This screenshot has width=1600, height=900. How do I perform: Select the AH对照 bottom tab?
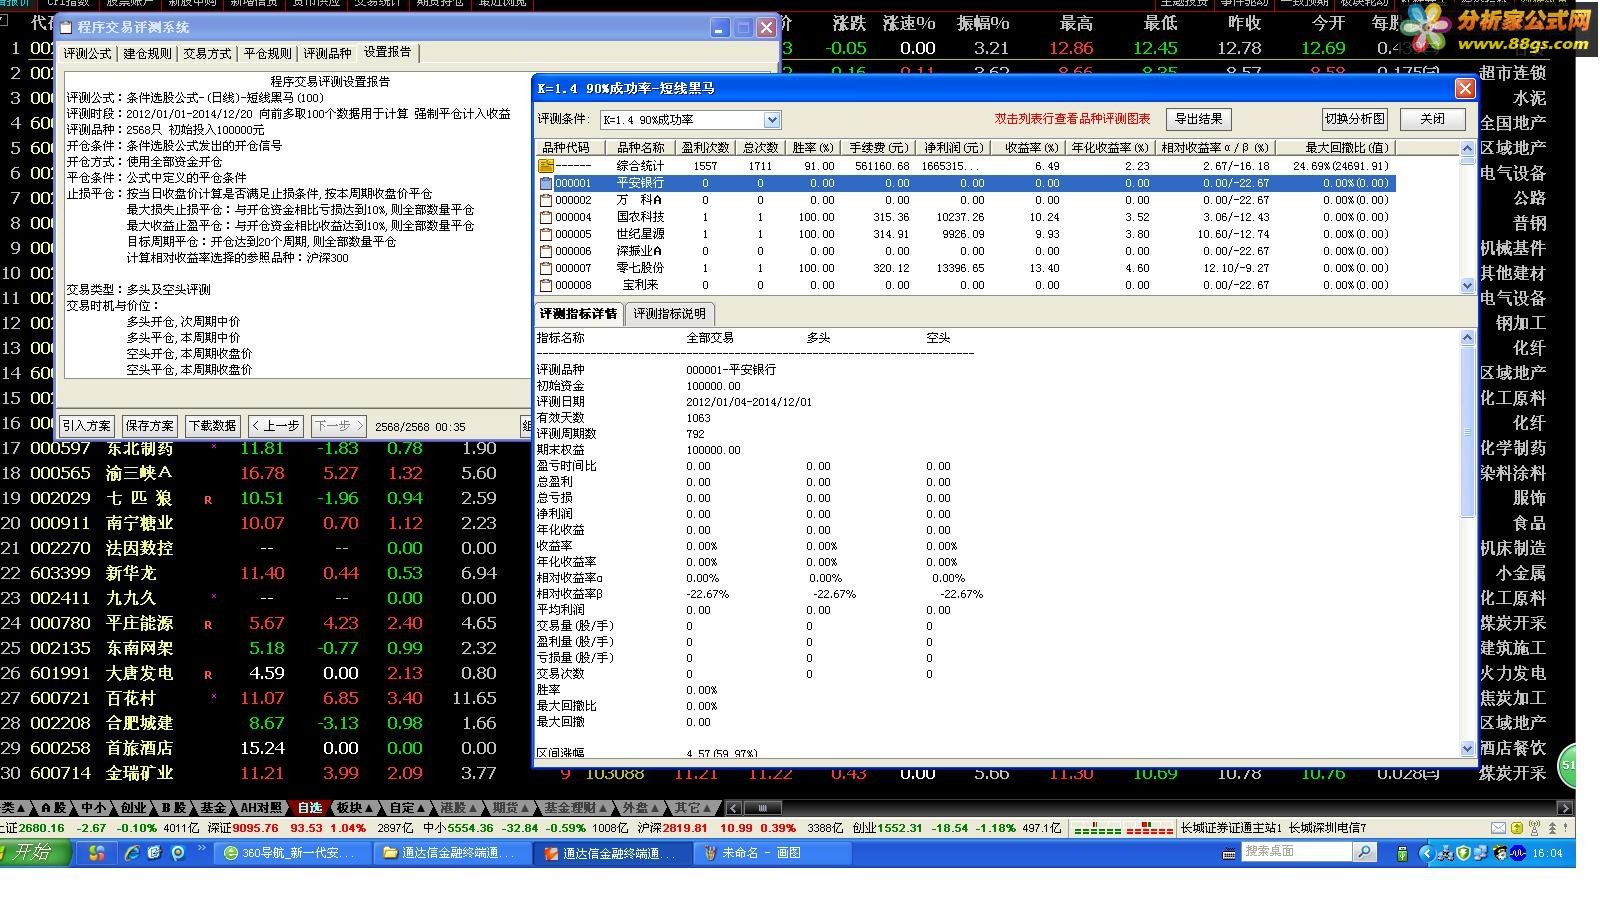tap(261, 808)
